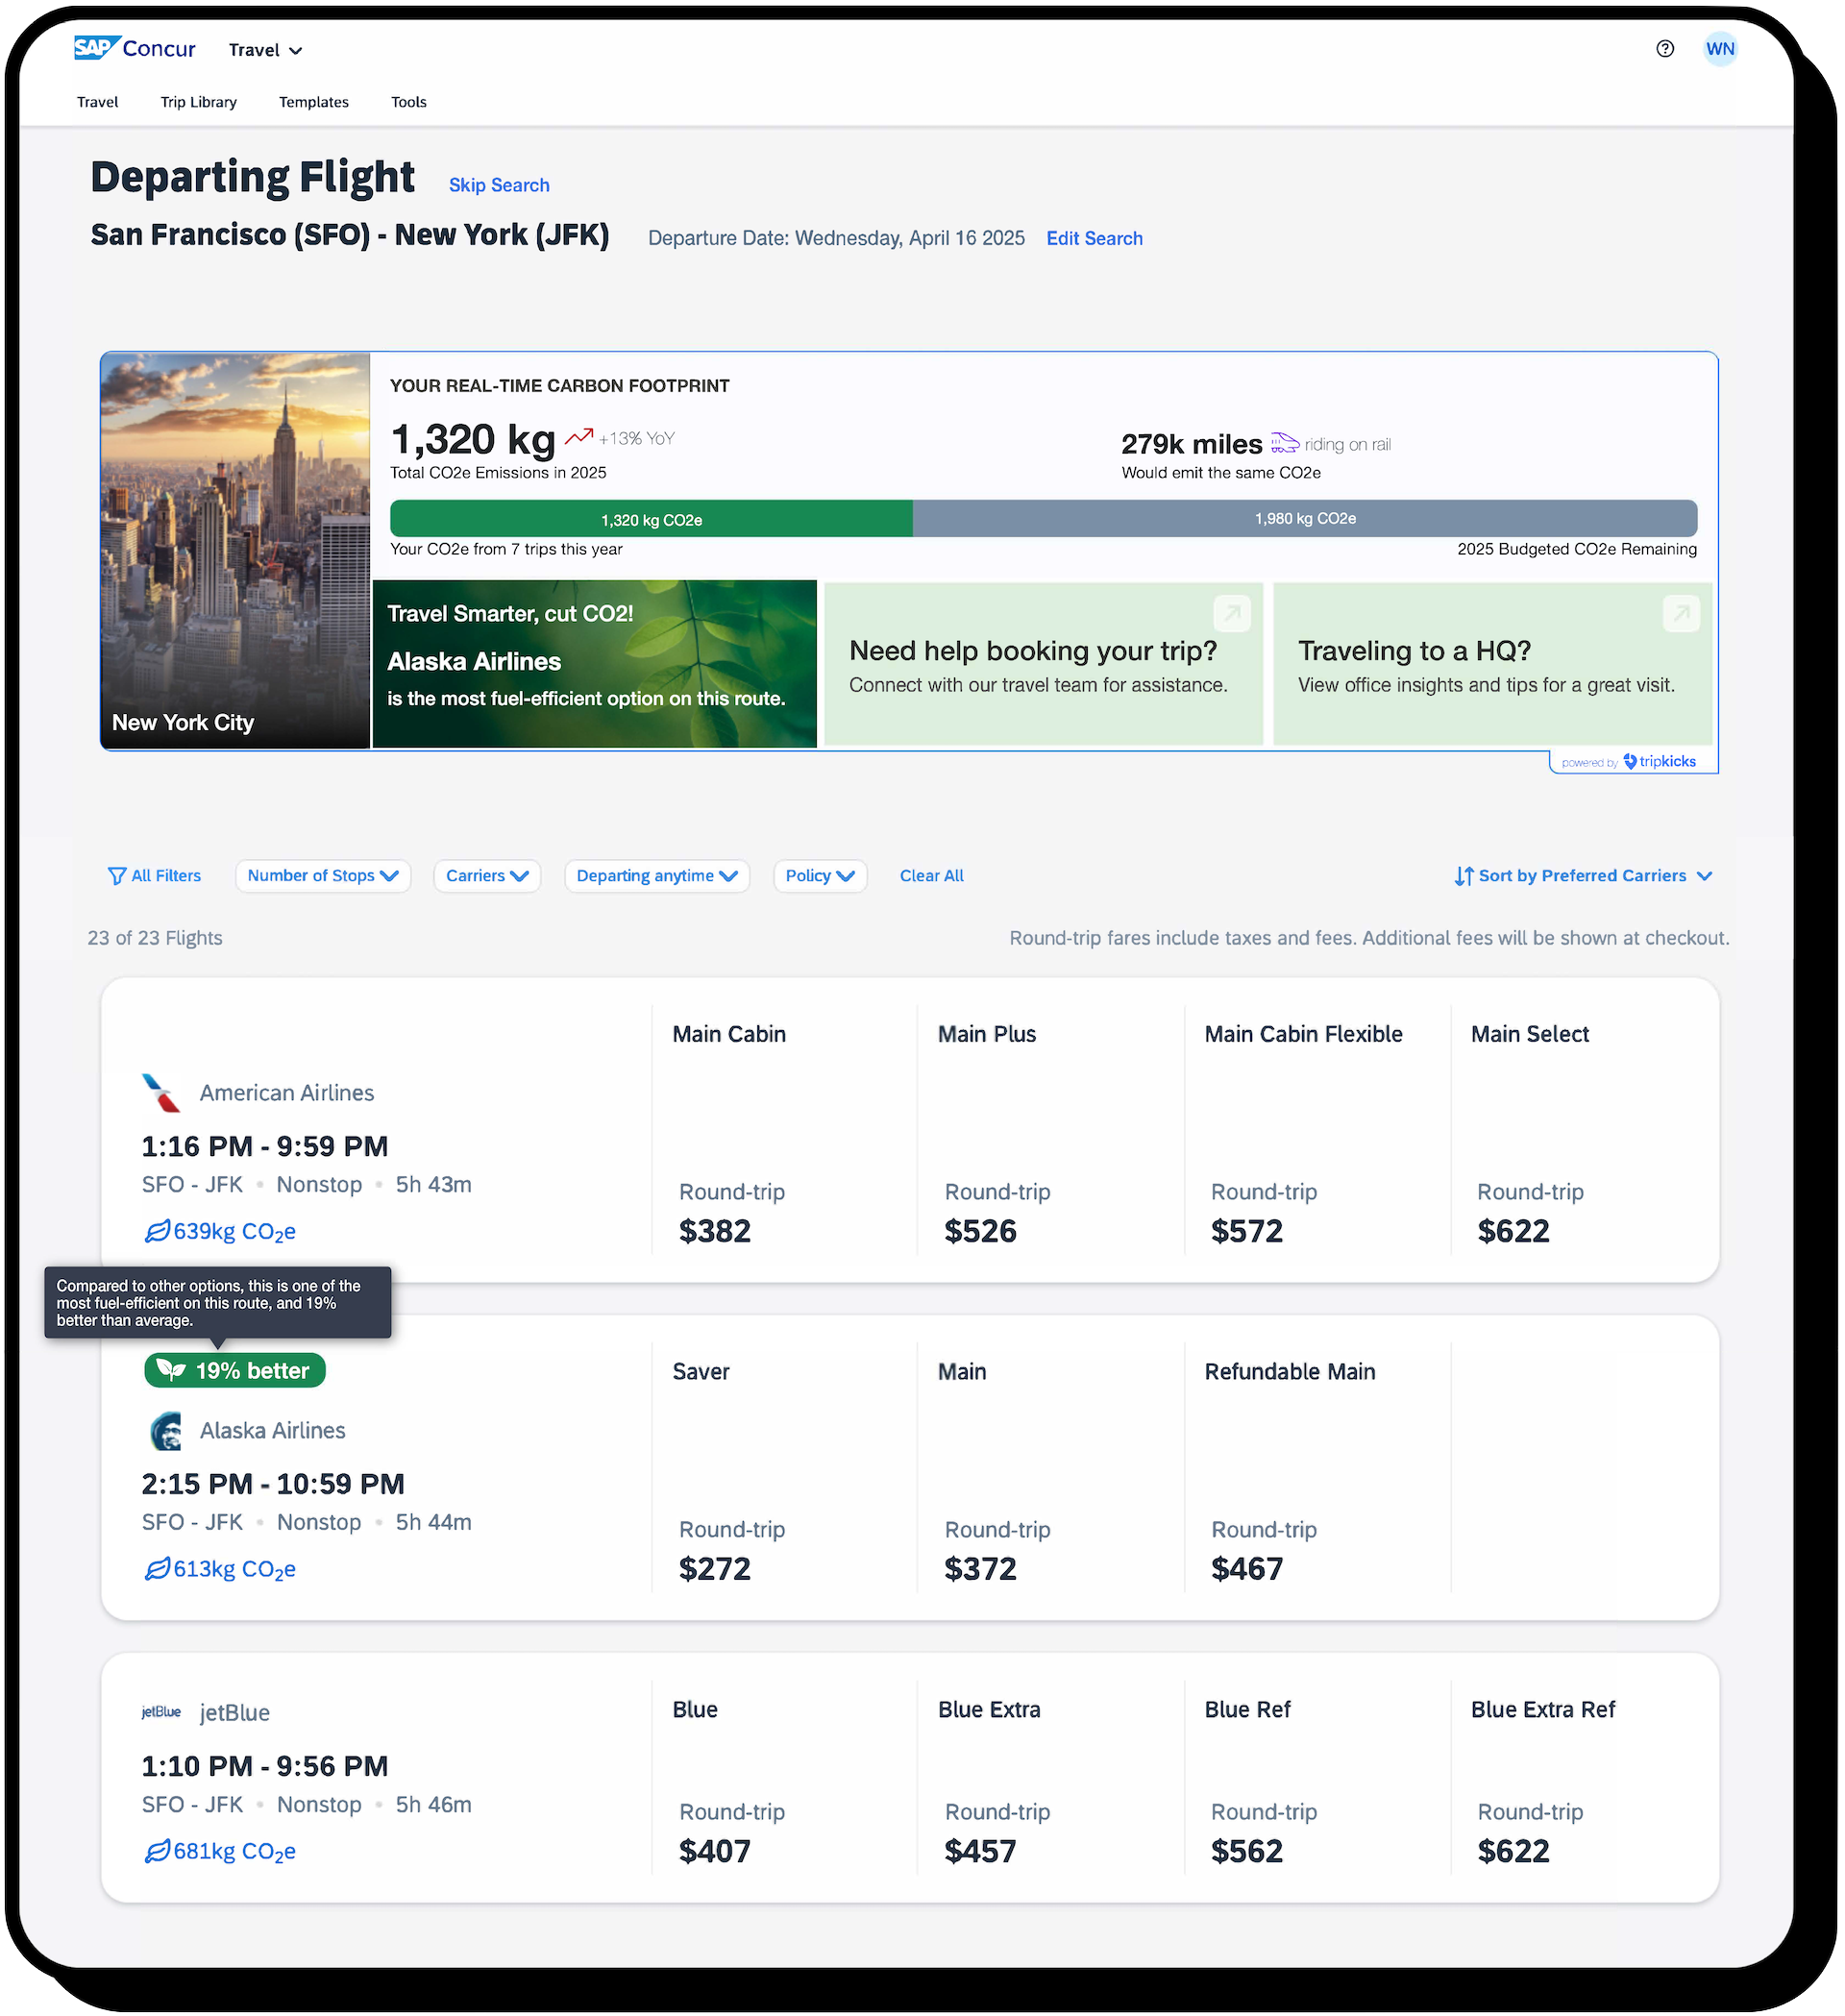Viewport: 1845px width, 2016px height.
Task: Click the 19% better leaf badge
Action: coord(235,1370)
